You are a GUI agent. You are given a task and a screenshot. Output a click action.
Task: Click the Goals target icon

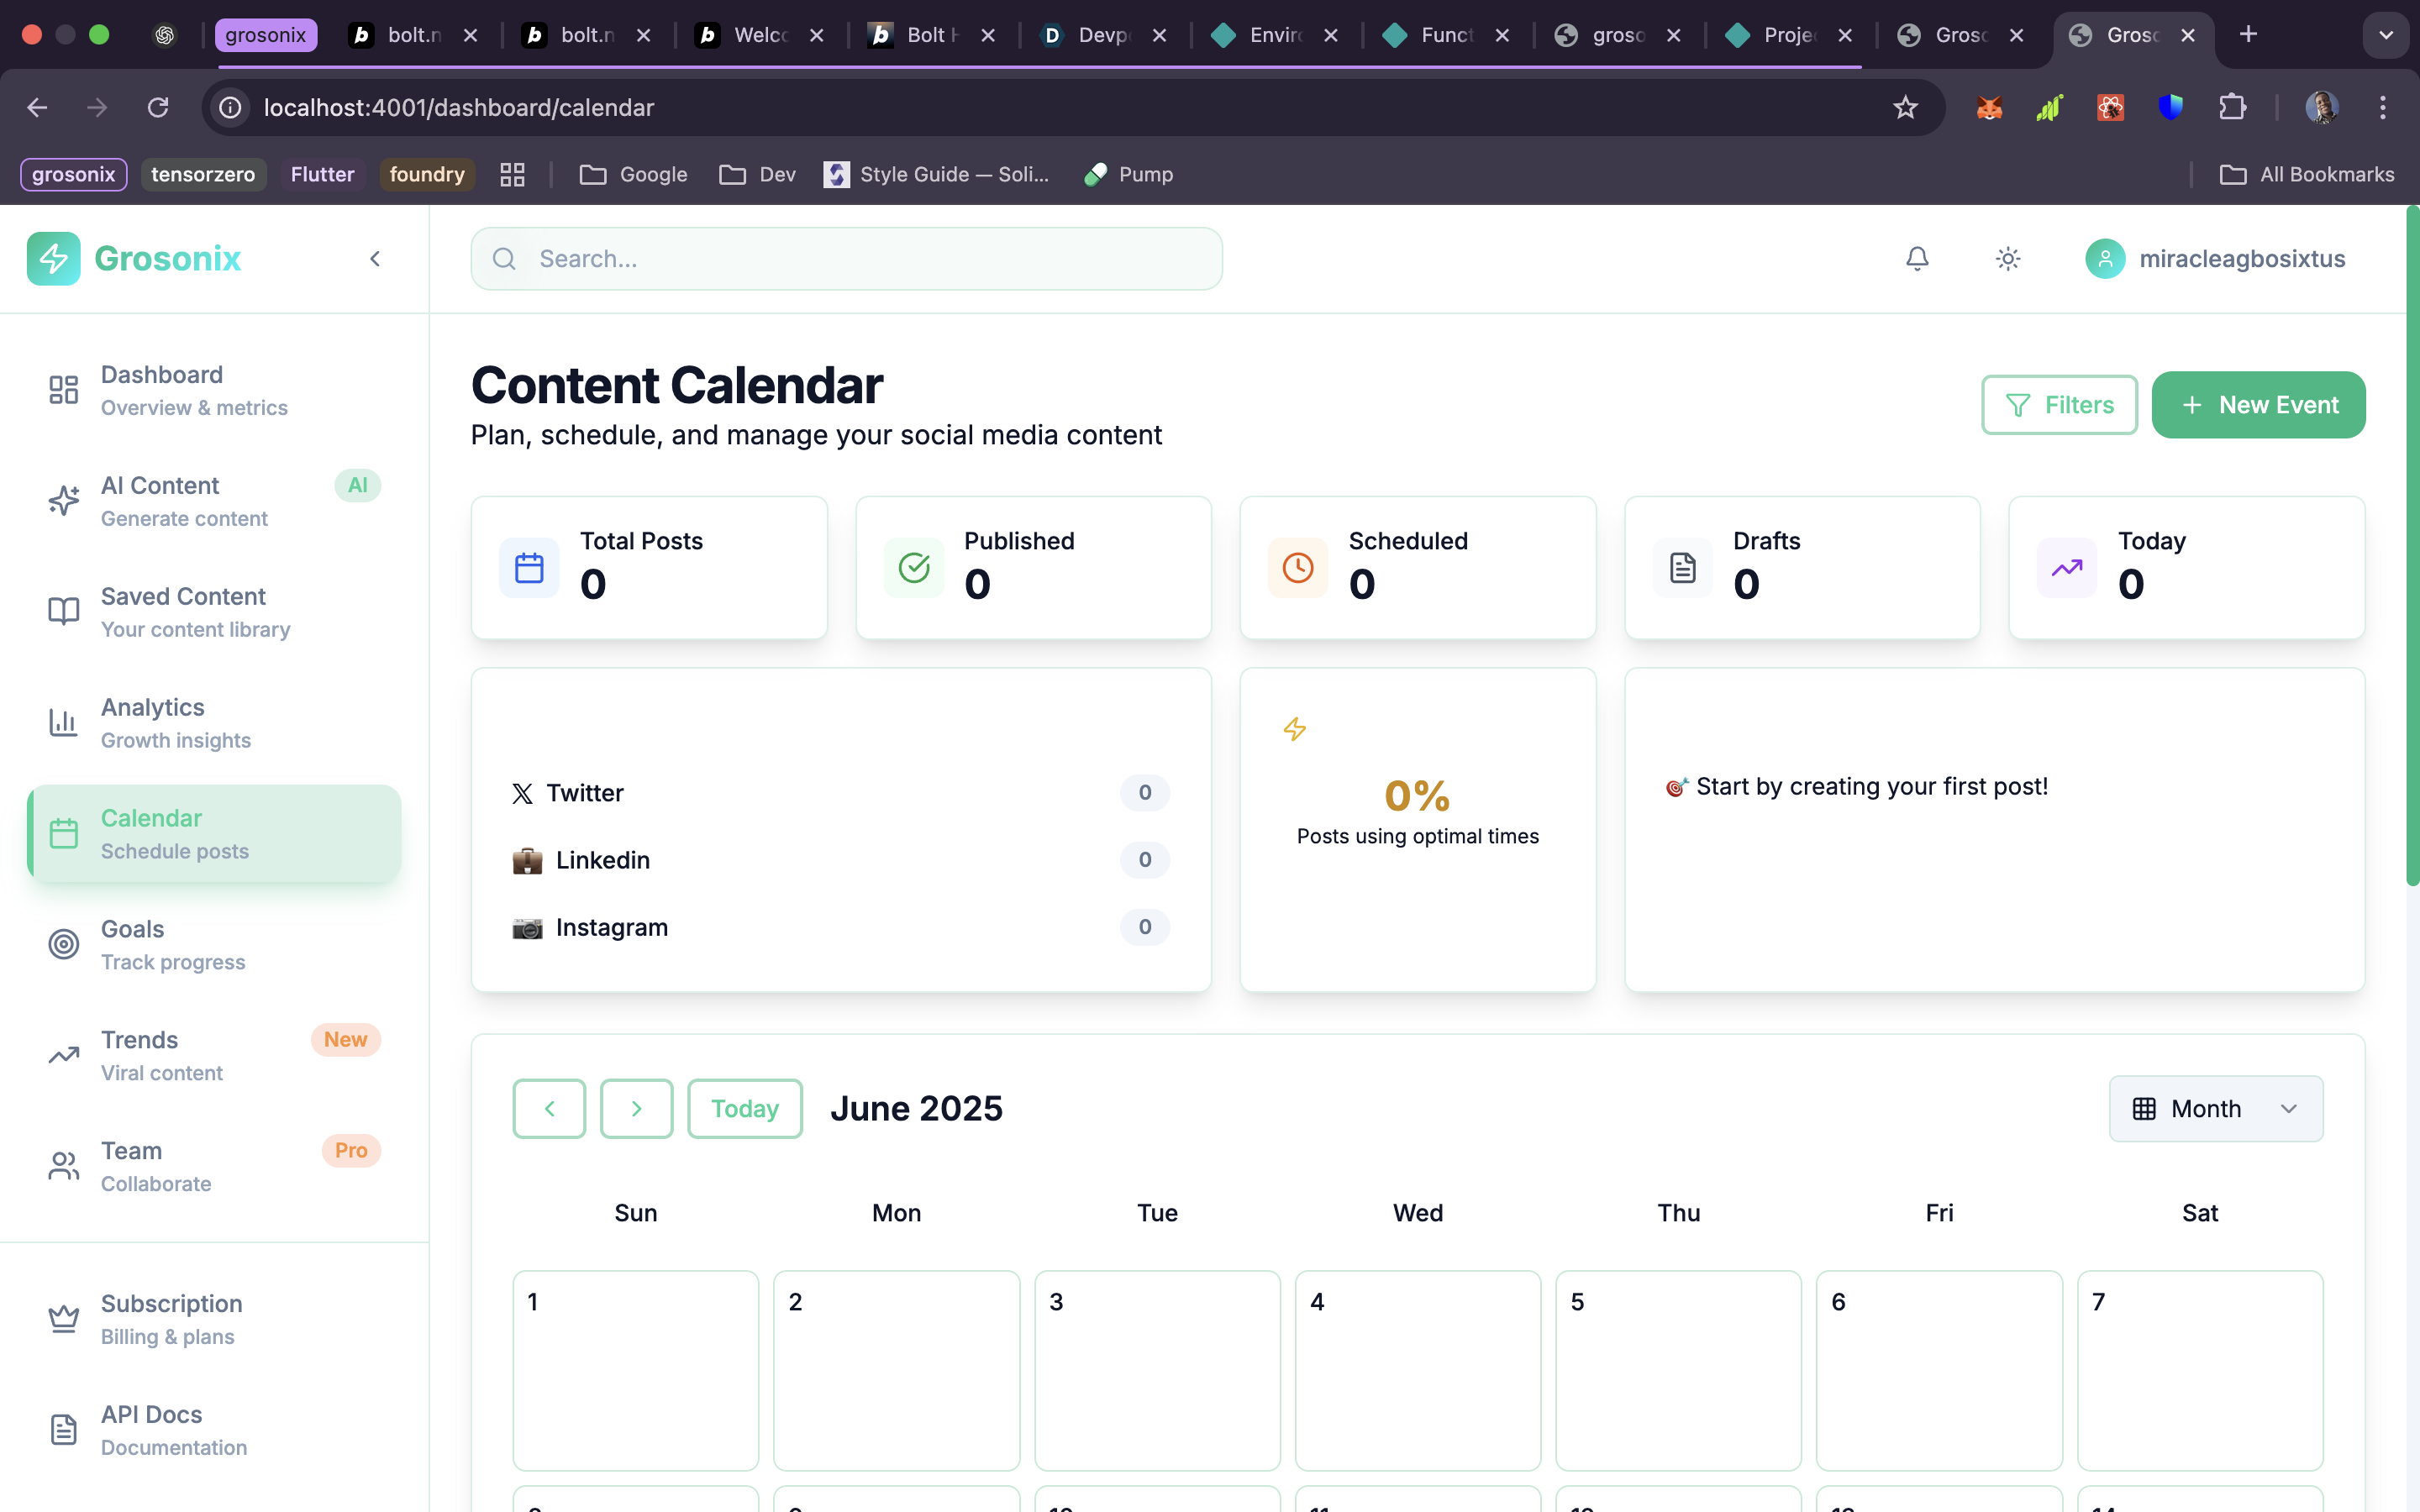[64, 944]
